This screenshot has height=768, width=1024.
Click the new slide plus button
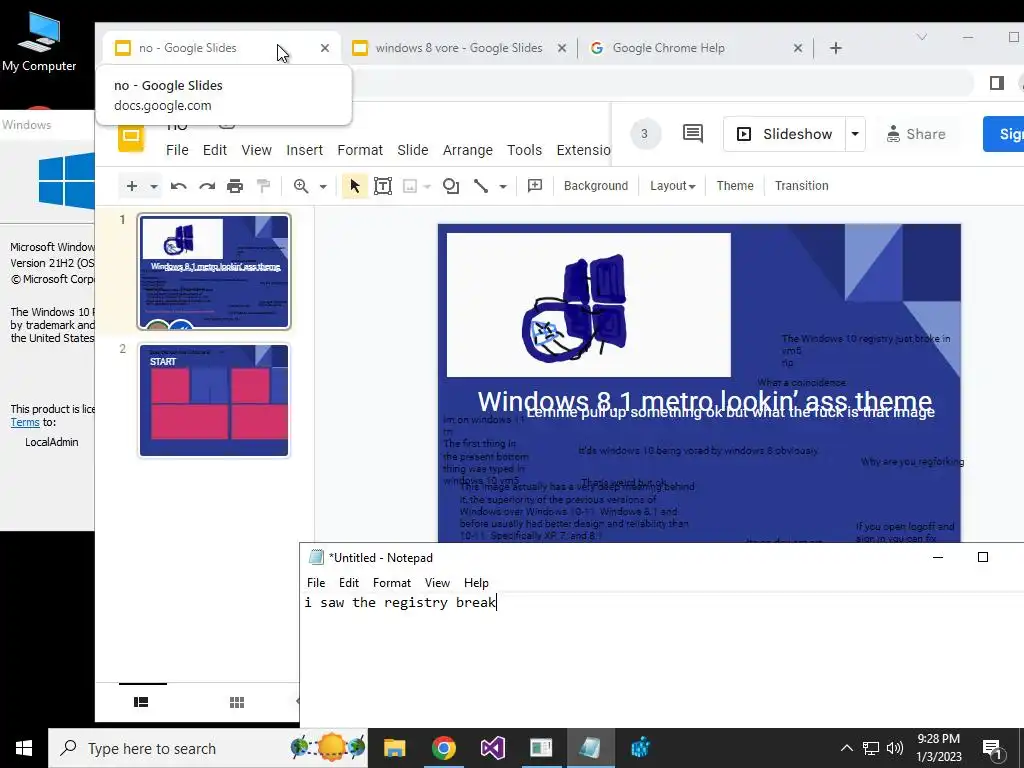(x=131, y=186)
